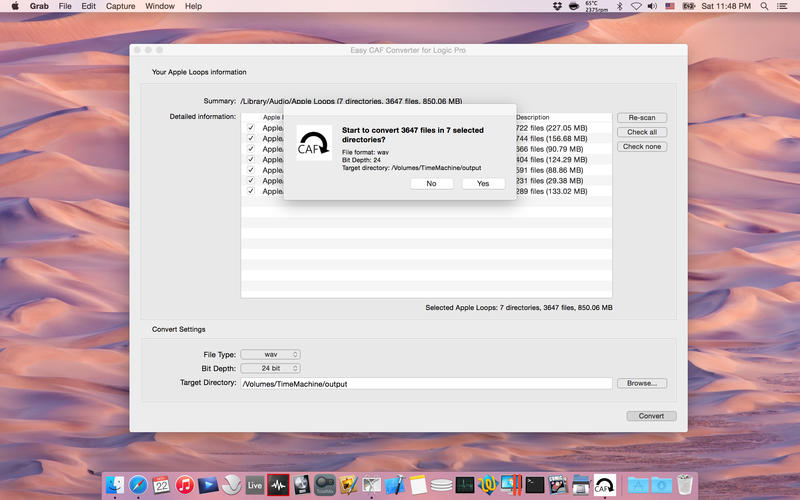Screen dimensions: 800x500
Task: Open the Capture menu
Action: tap(120, 6)
